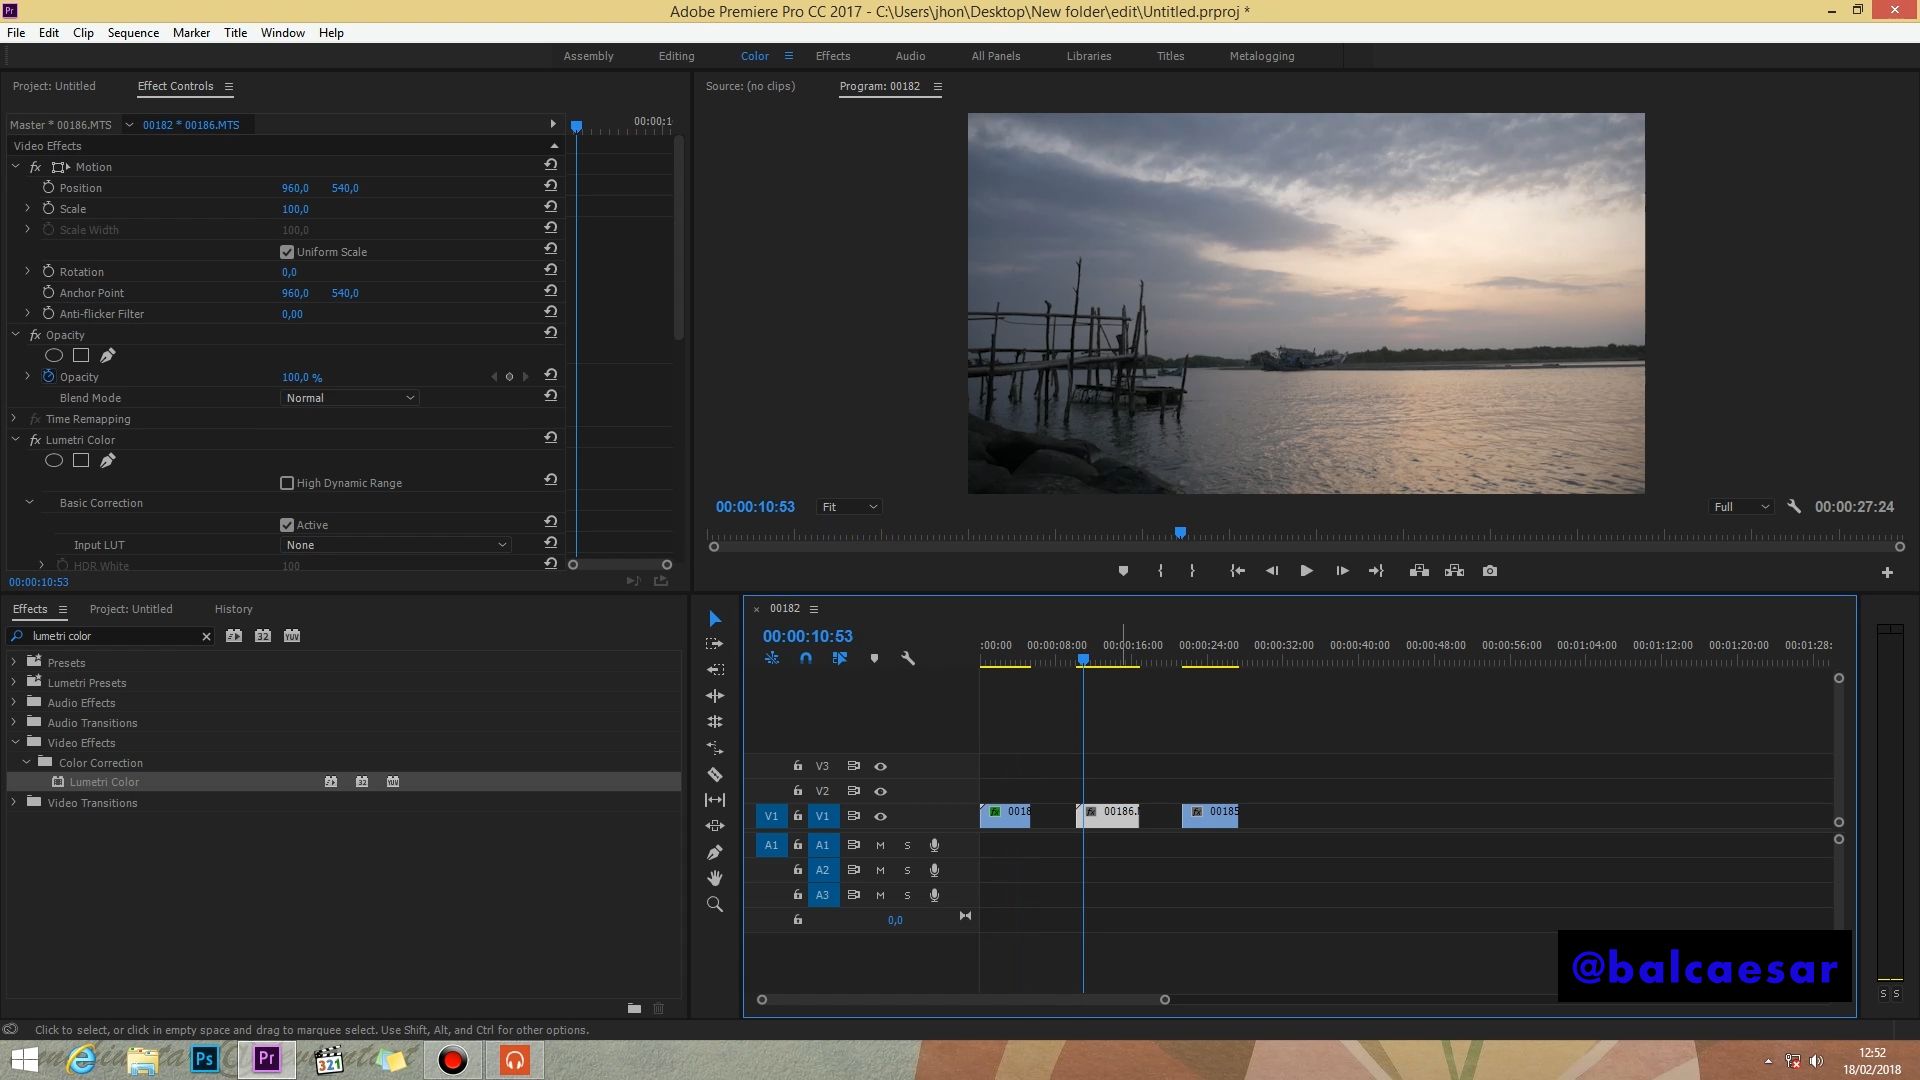The image size is (1920, 1080).
Task: Create ellipse mask under Opacity
Action: pyautogui.click(x=54, y=355)
